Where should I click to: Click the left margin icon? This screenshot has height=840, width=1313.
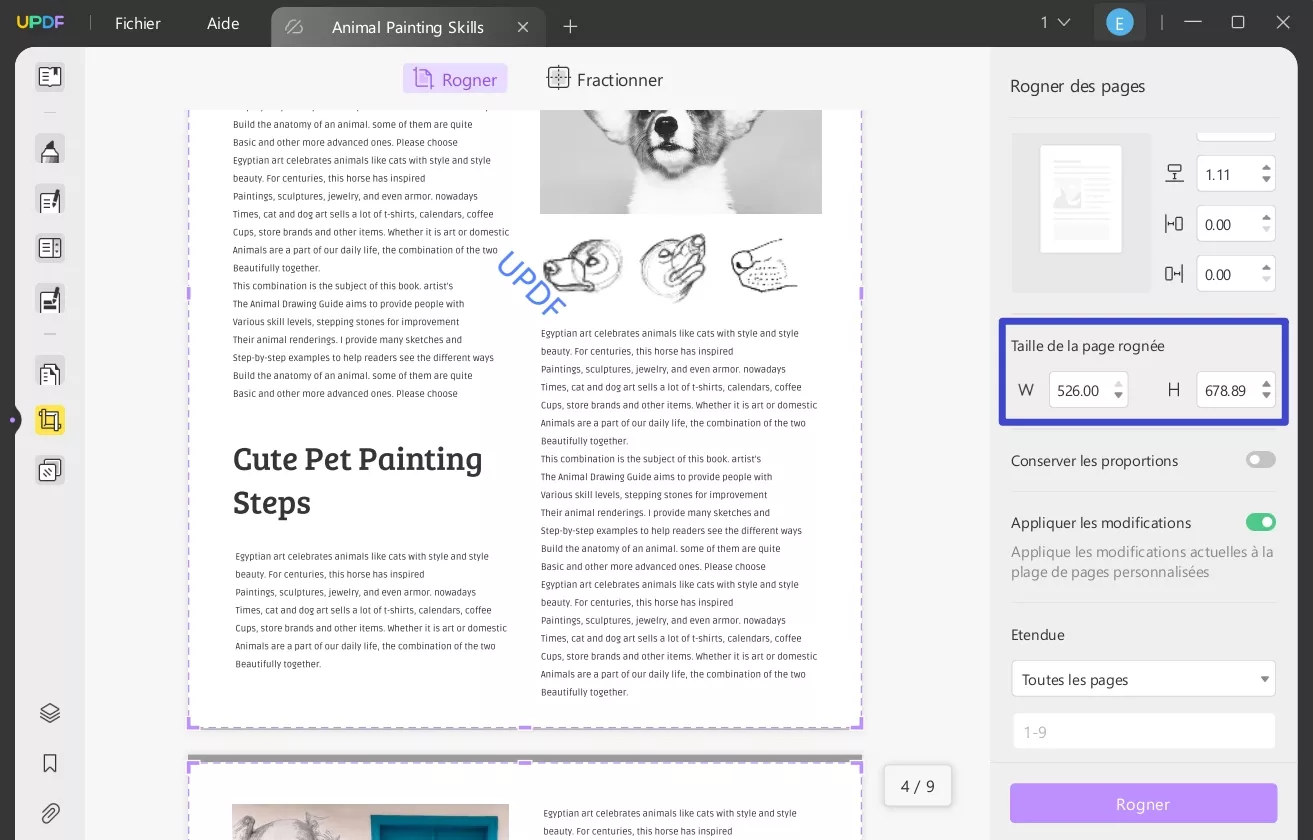click(1174, 224)
